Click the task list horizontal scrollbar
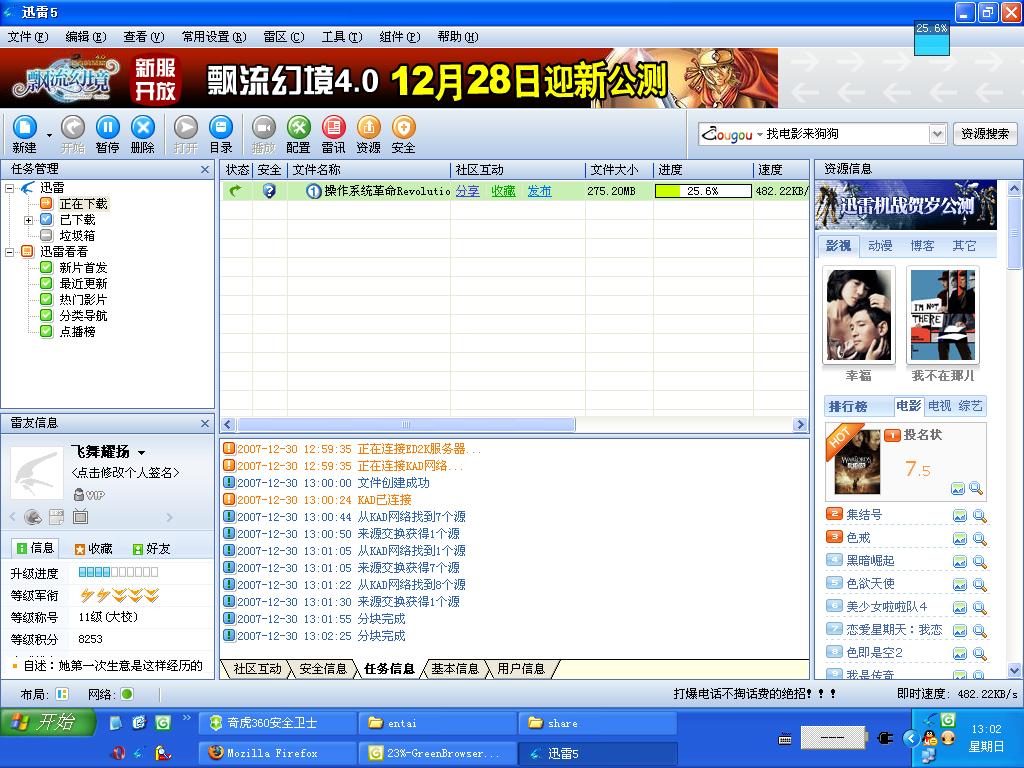 [x=406, y=424]
